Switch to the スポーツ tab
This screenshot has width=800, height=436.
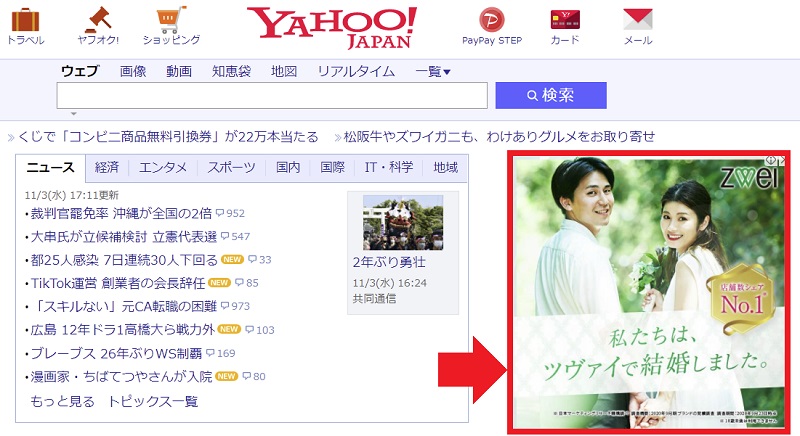click(232, 167)
